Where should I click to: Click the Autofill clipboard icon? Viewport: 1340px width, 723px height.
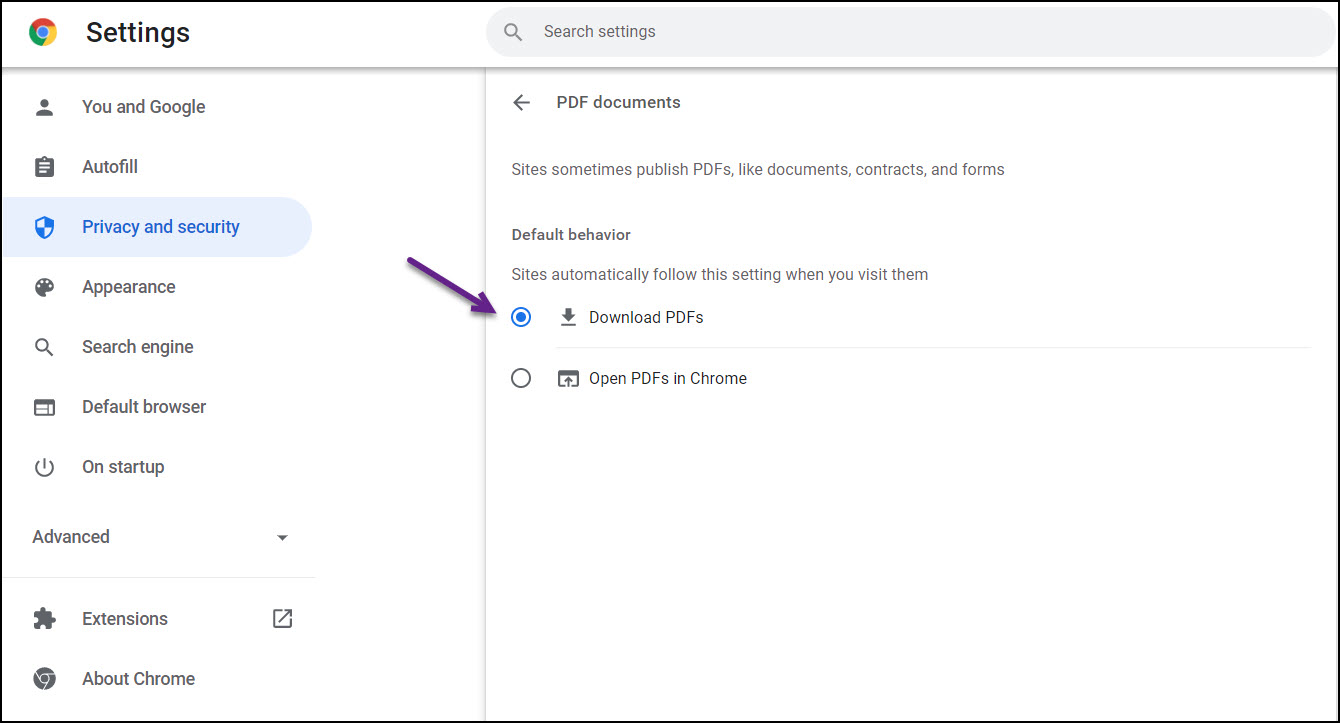pos(44,167)
